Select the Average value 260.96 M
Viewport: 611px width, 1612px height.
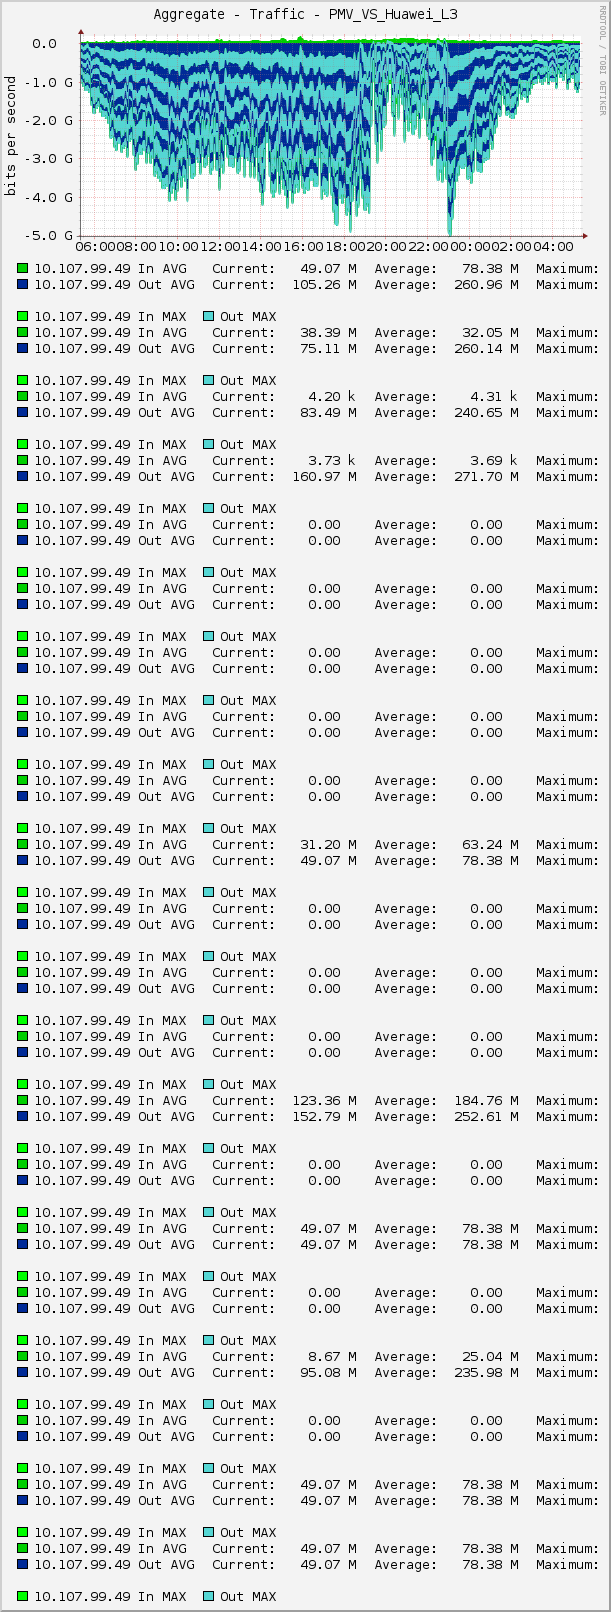pyautogui.click(x=486, y=285)
